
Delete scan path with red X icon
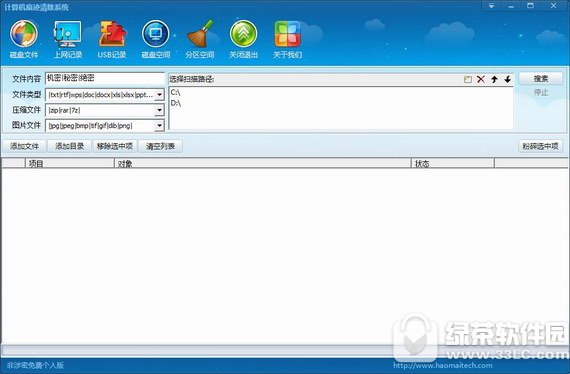coord(481,79)
